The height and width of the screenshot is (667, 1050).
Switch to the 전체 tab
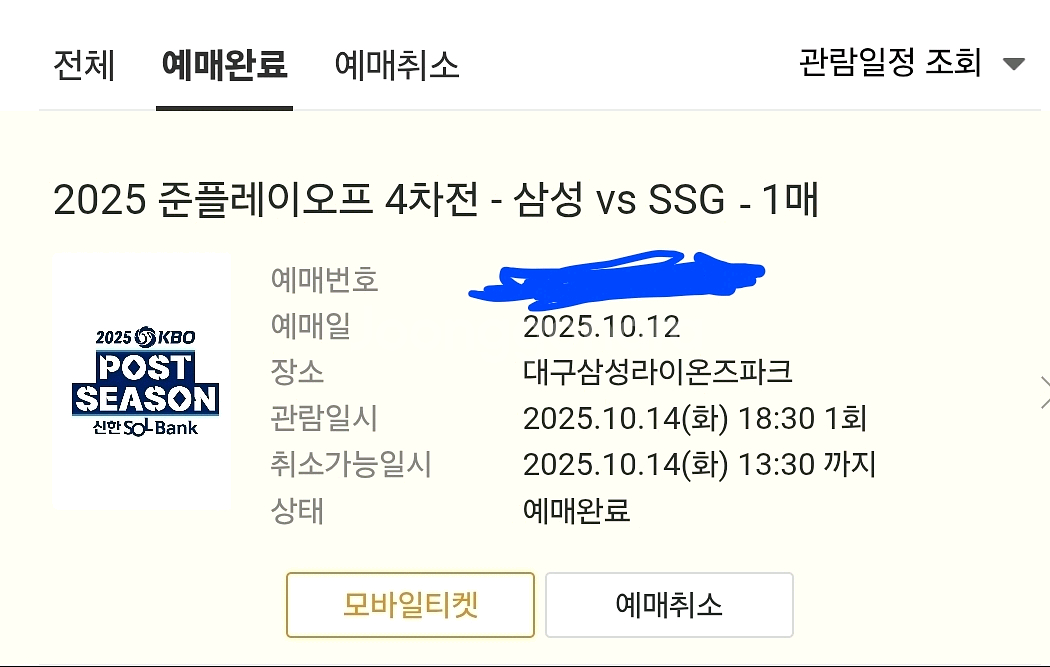(x=84, y=66)
